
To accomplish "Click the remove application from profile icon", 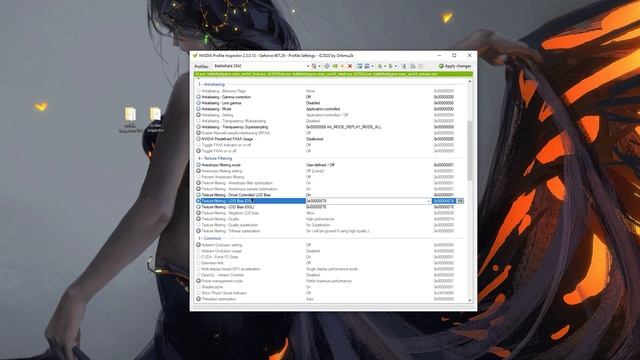I will (367, 66).
